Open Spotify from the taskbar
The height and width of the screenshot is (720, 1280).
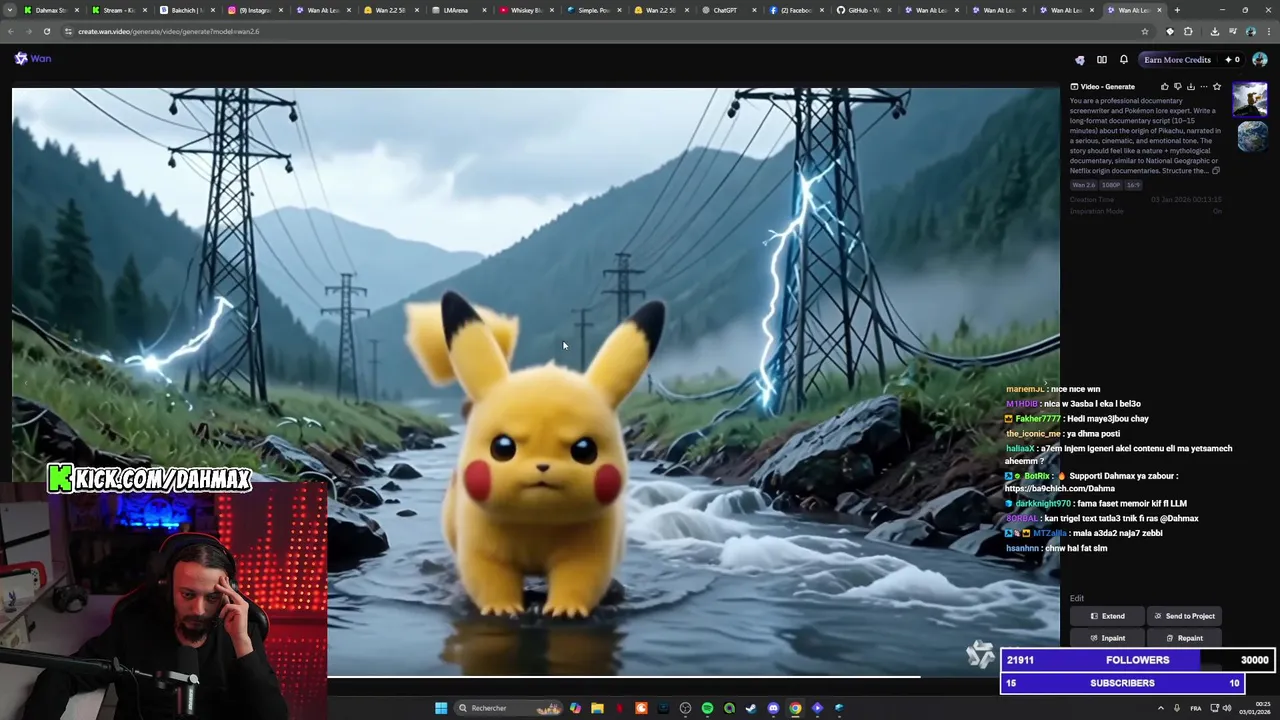coord(707,708)
